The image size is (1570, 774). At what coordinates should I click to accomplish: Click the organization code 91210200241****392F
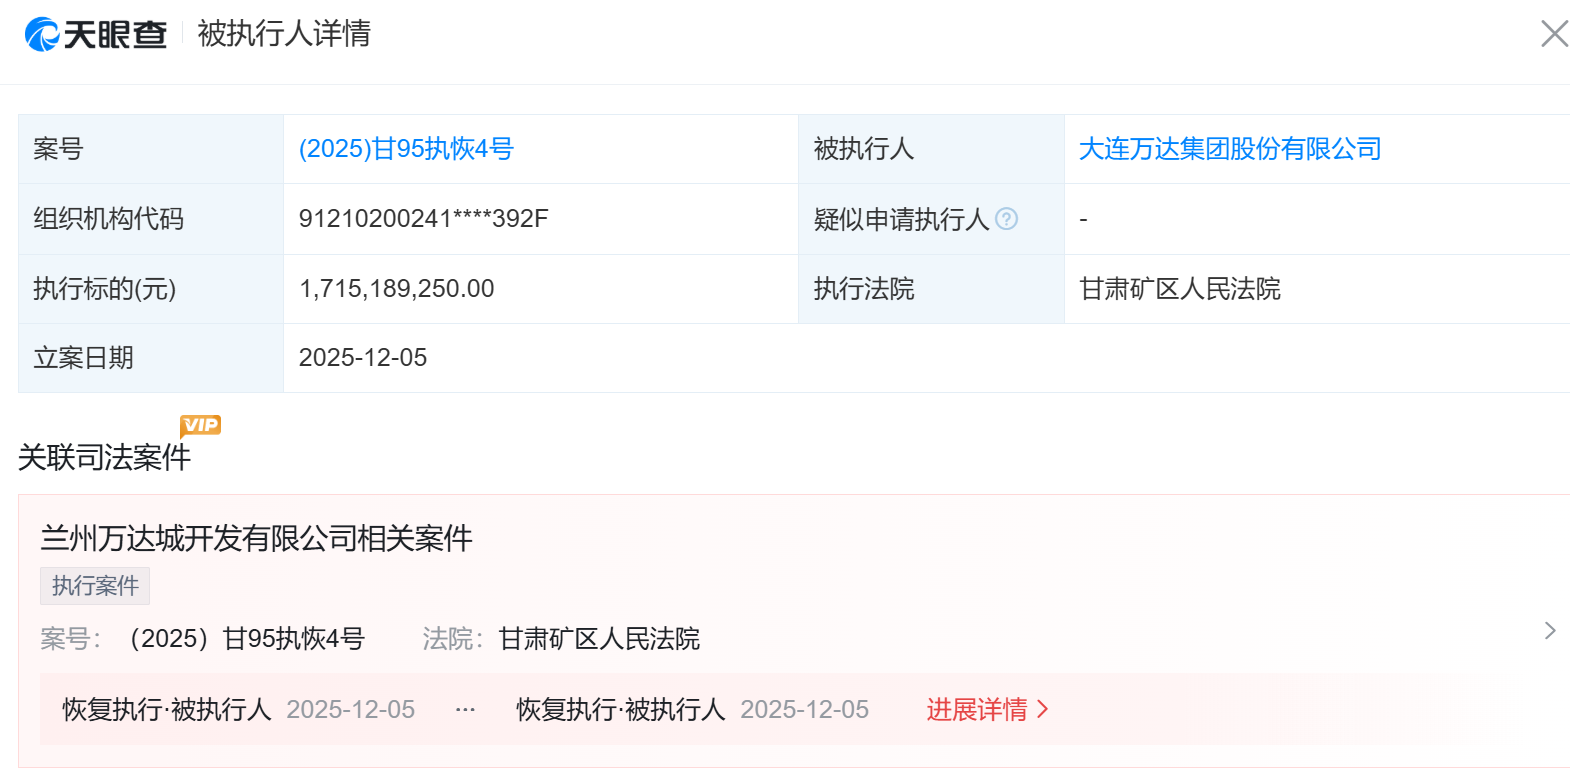coord(424,219)
